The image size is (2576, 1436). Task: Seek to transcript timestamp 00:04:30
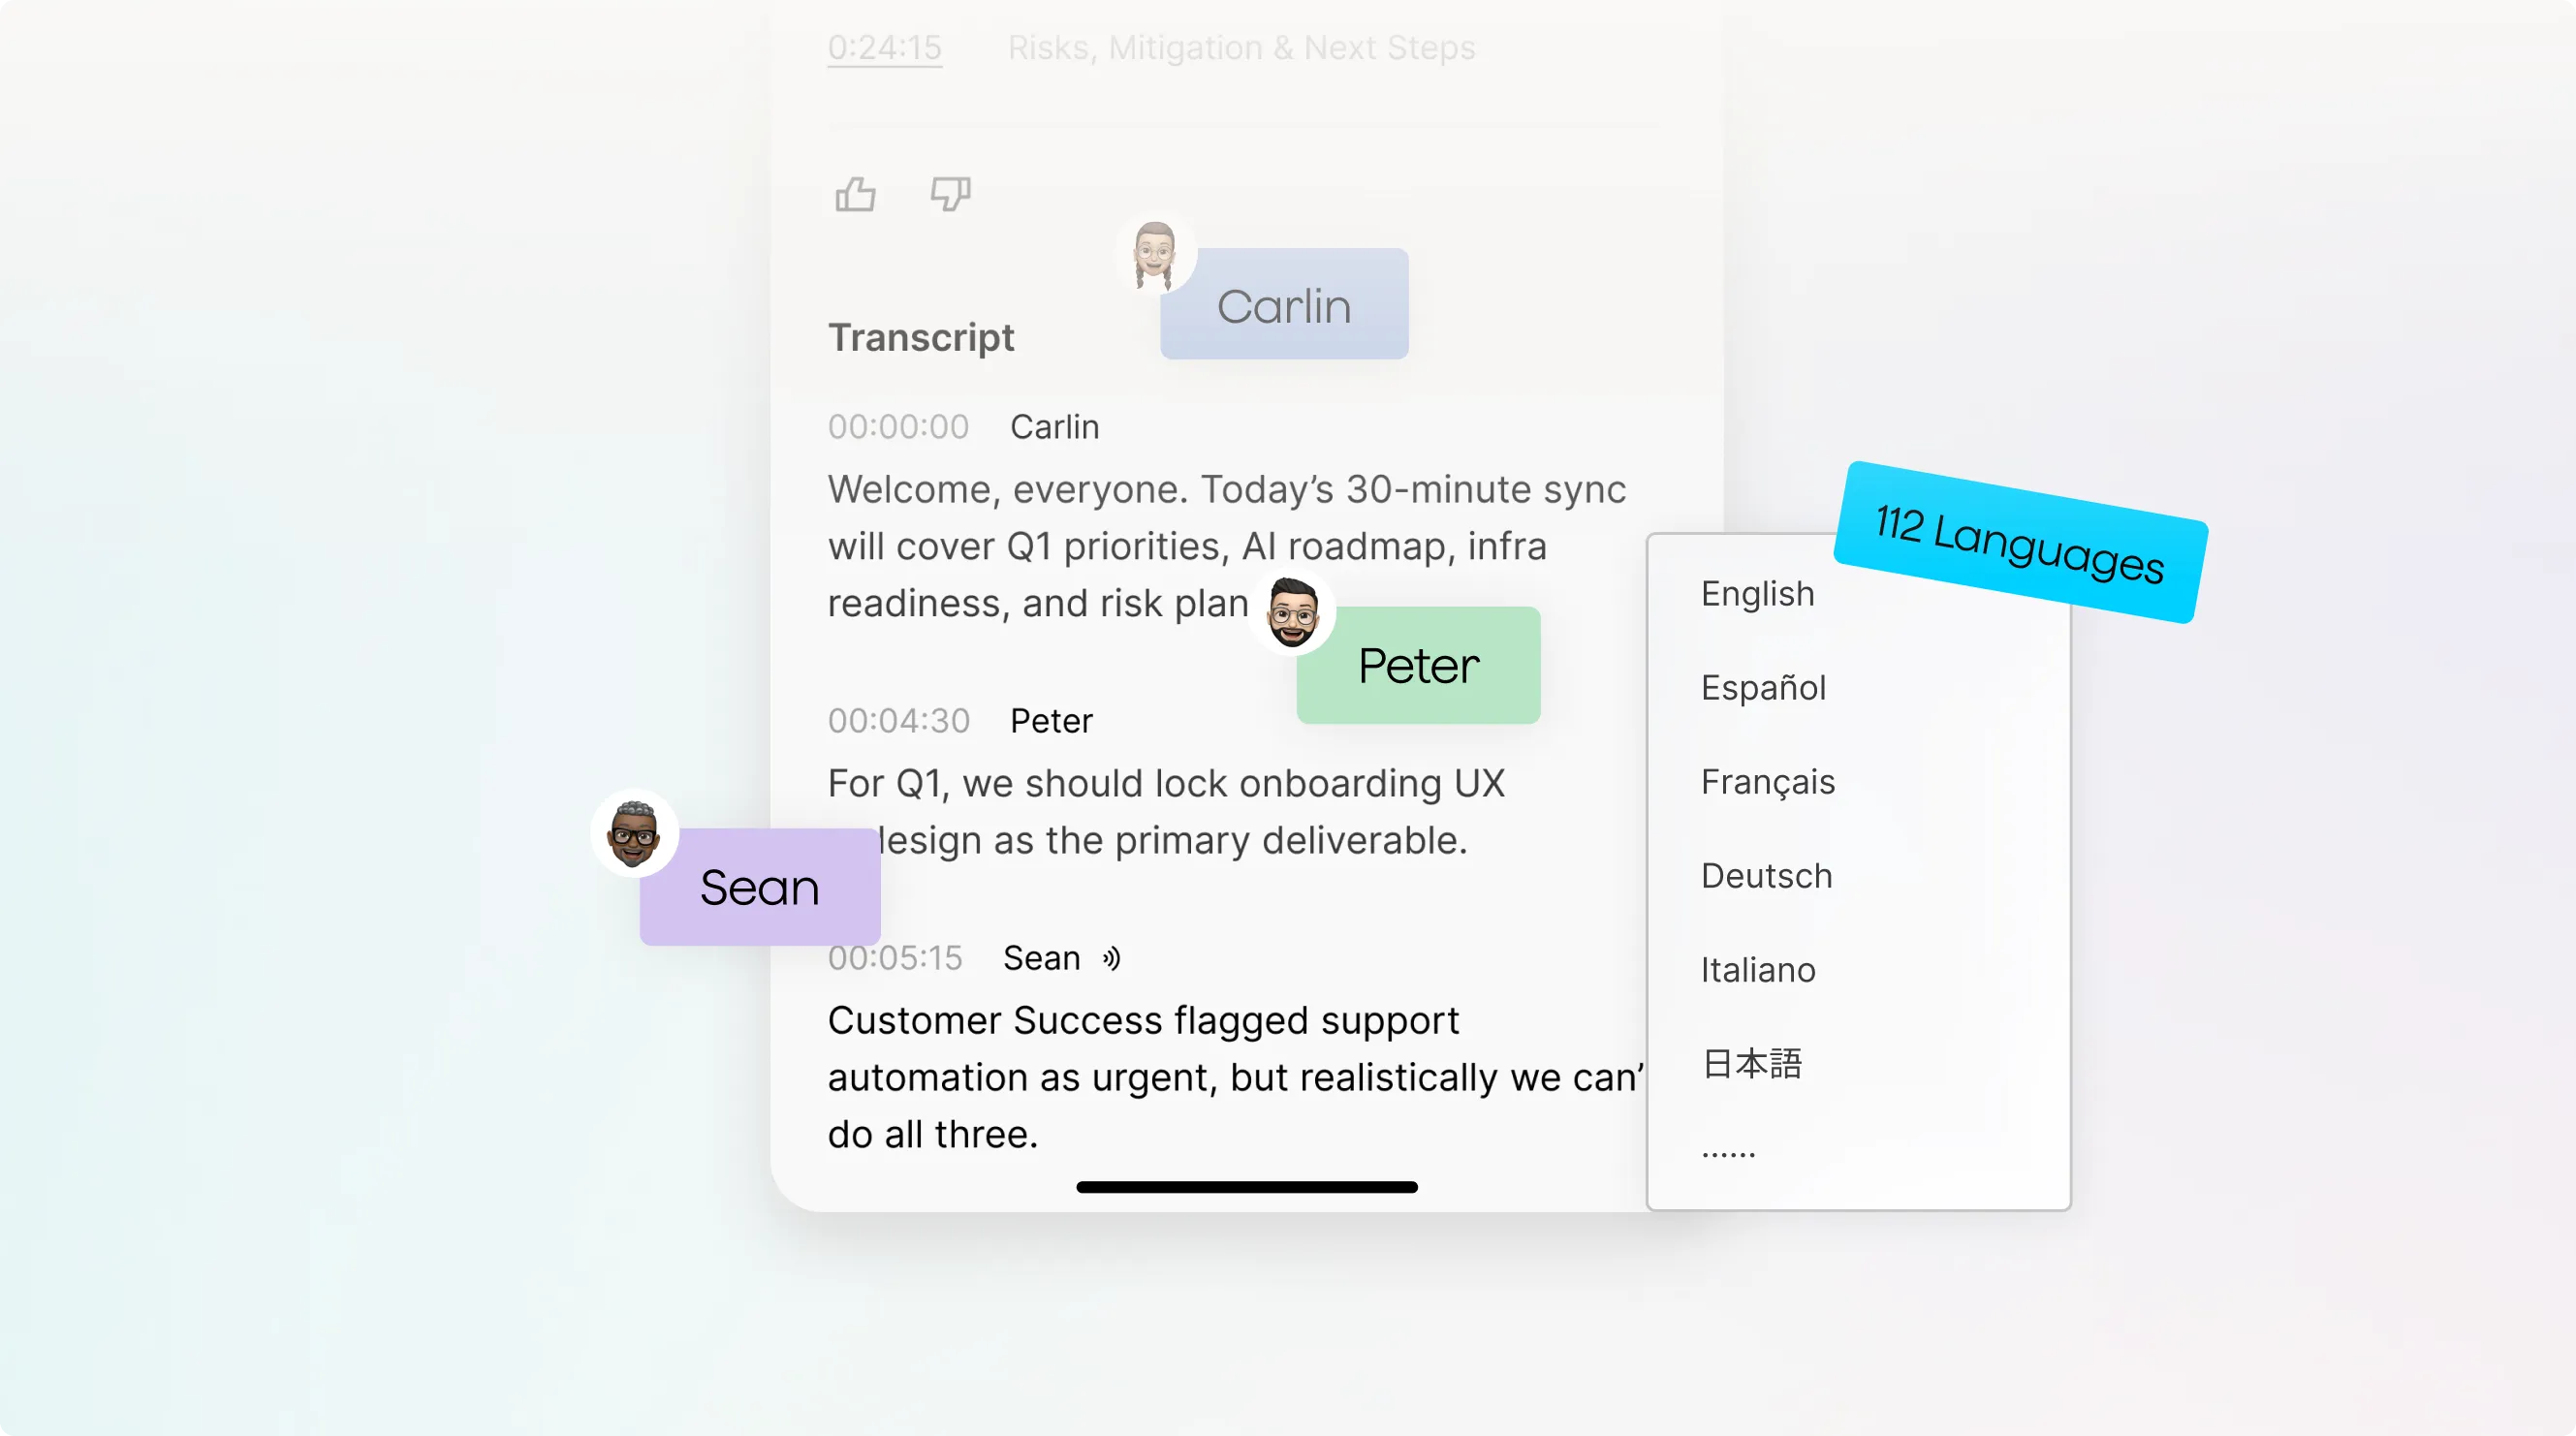tap(898, 721)
